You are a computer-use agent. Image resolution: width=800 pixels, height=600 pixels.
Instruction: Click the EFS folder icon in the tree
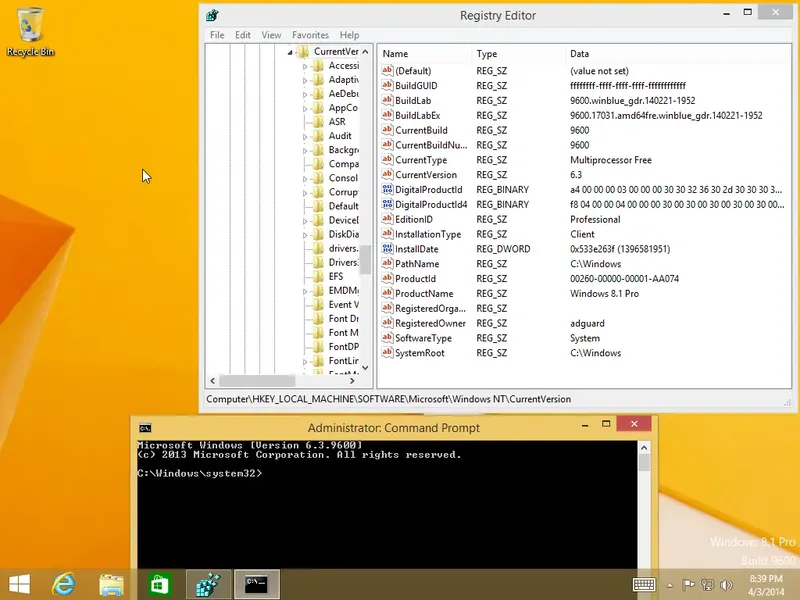(x=318, y=276)
